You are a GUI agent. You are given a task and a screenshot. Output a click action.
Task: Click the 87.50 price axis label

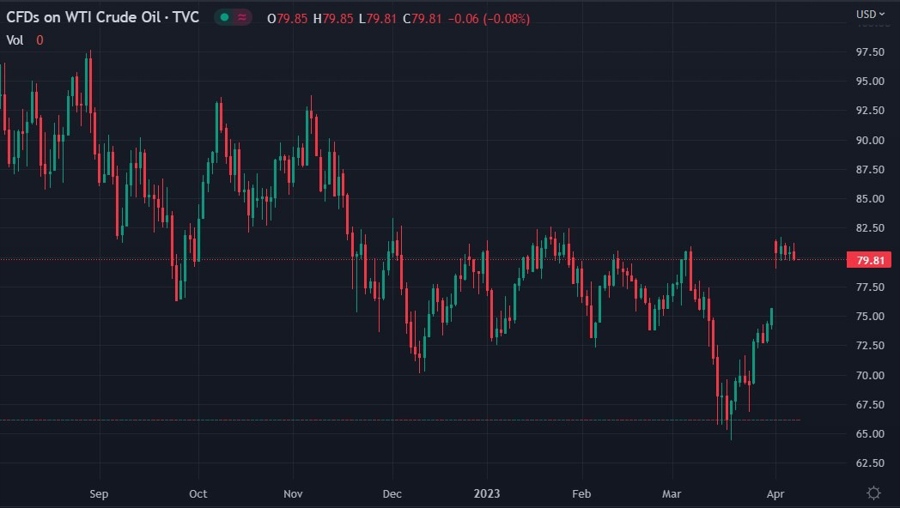(x=870, y=169)
